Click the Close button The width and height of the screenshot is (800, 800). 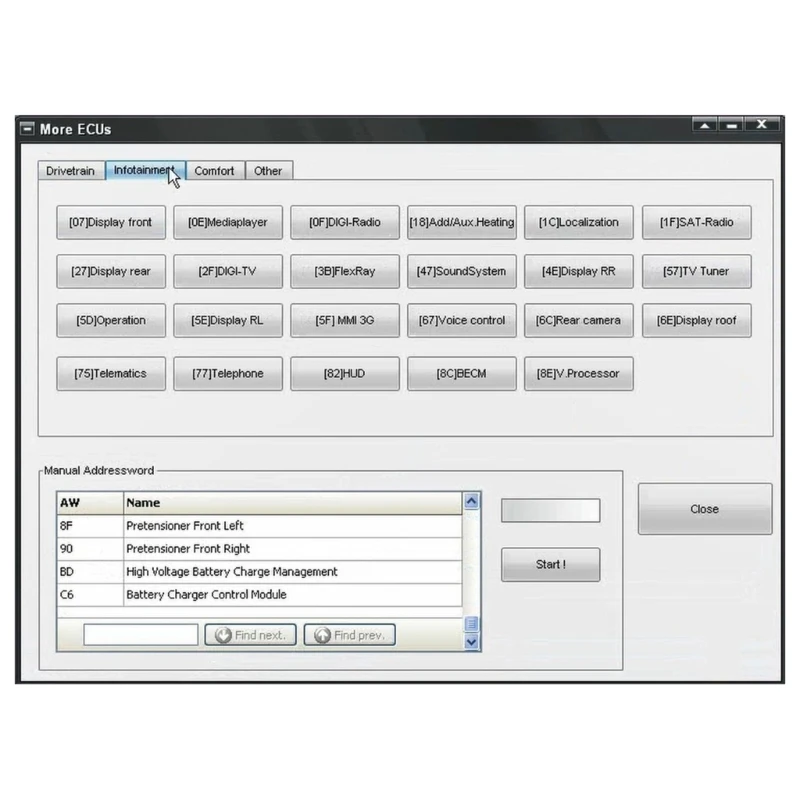705,509
